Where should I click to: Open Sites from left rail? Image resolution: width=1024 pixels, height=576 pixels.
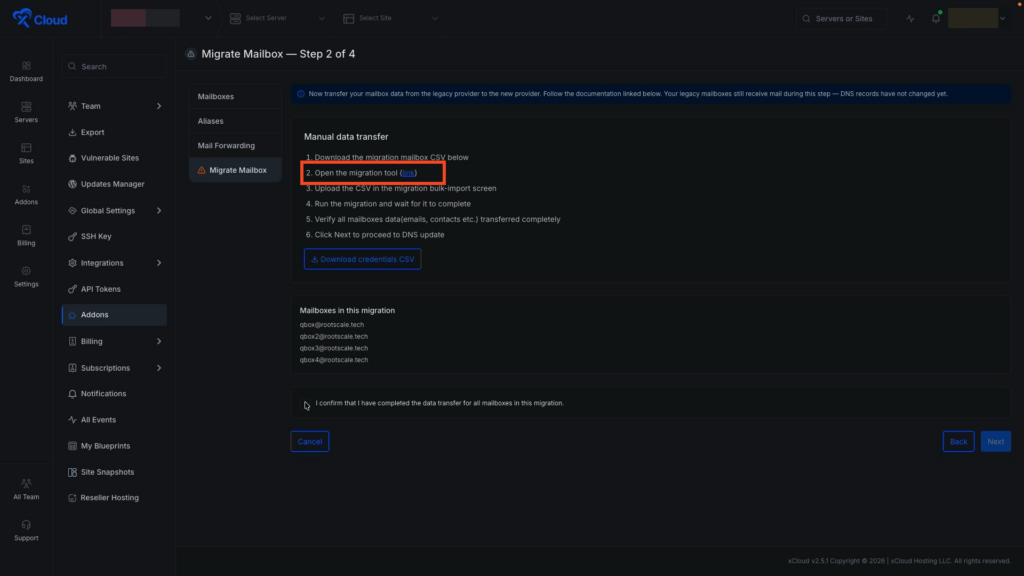(x=26, y=154)
